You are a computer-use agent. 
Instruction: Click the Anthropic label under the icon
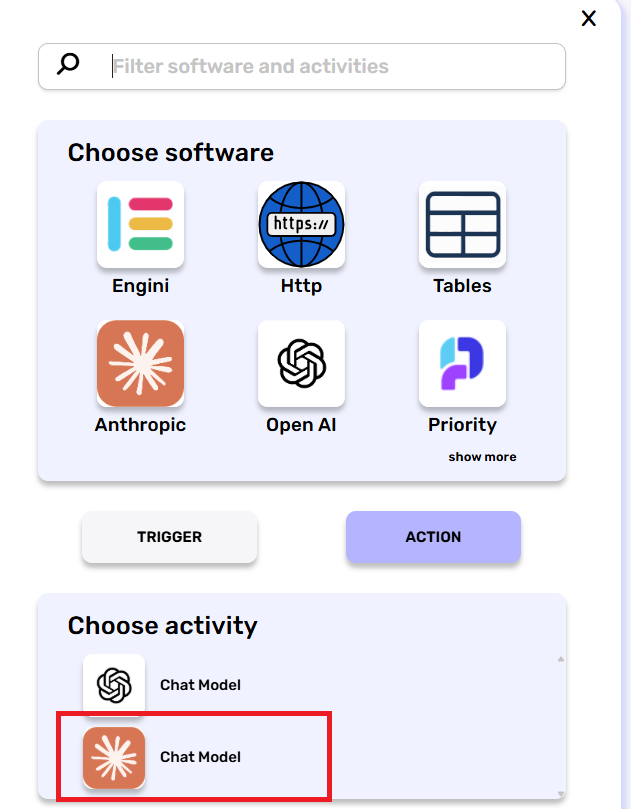pyautogui.click(x=140, y=425)
